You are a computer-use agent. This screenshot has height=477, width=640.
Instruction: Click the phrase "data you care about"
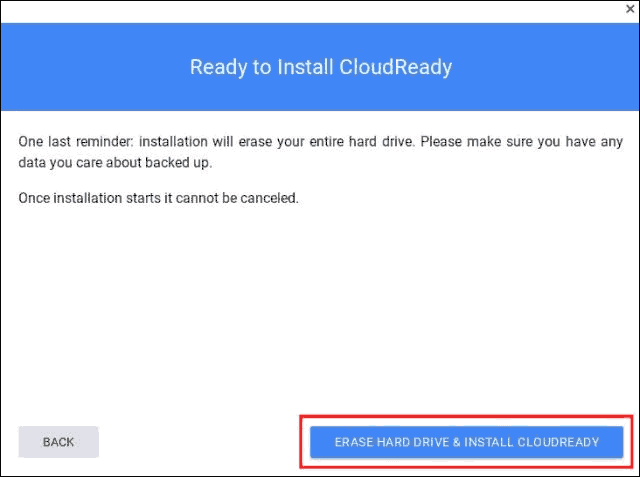point(79,162)
